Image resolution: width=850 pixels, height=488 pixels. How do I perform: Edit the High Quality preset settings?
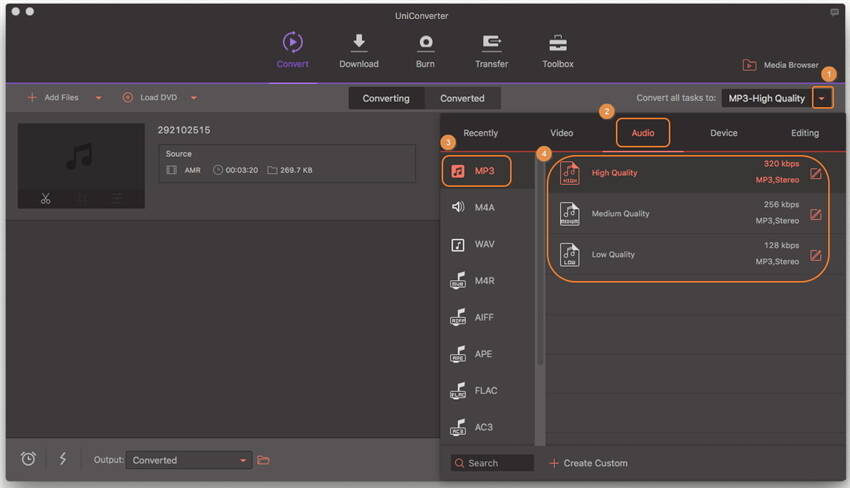(x=816, y=174)
